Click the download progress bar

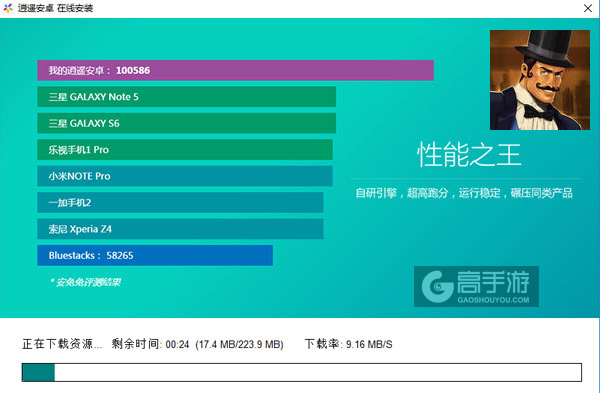pos(302,372)
